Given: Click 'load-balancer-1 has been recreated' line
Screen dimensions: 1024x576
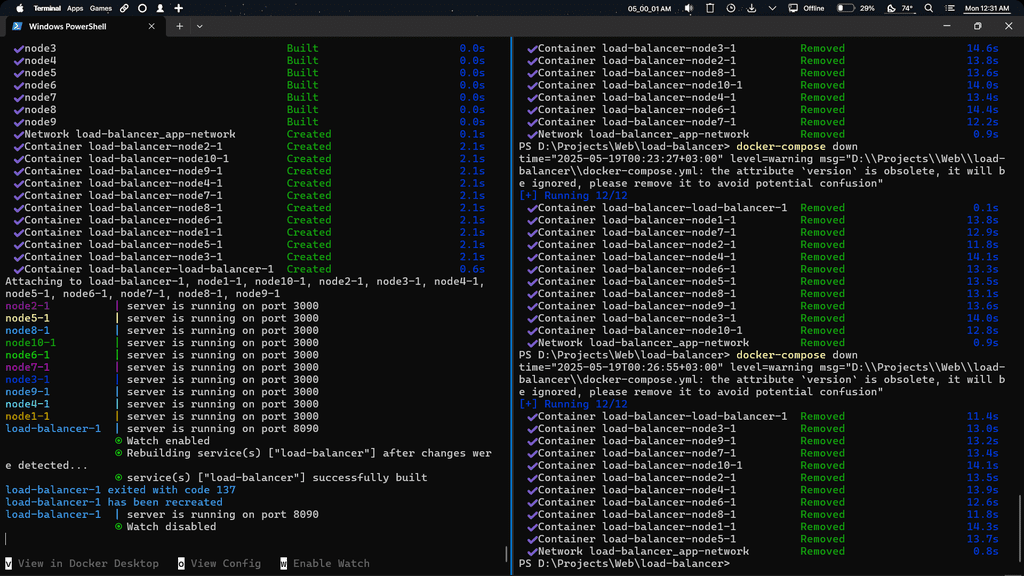Looking at the screenshot, I should tap(114, 502).
